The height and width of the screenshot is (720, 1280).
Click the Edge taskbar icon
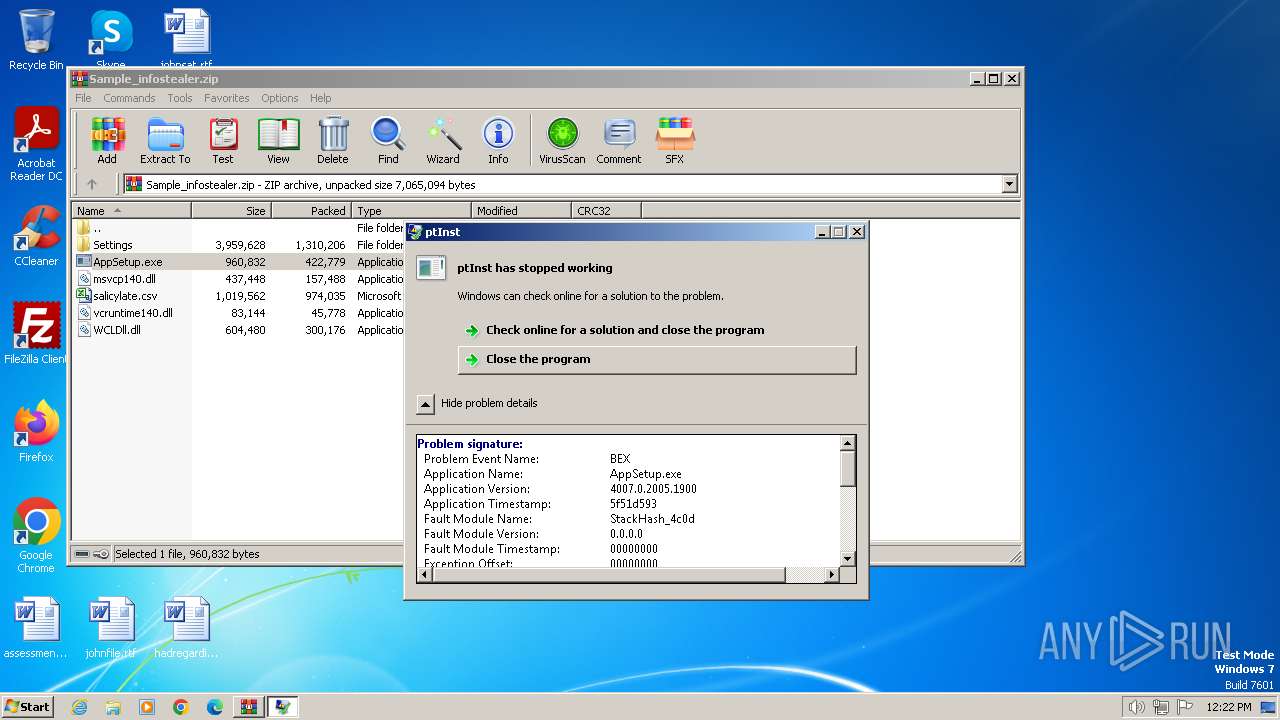(215, 707)
